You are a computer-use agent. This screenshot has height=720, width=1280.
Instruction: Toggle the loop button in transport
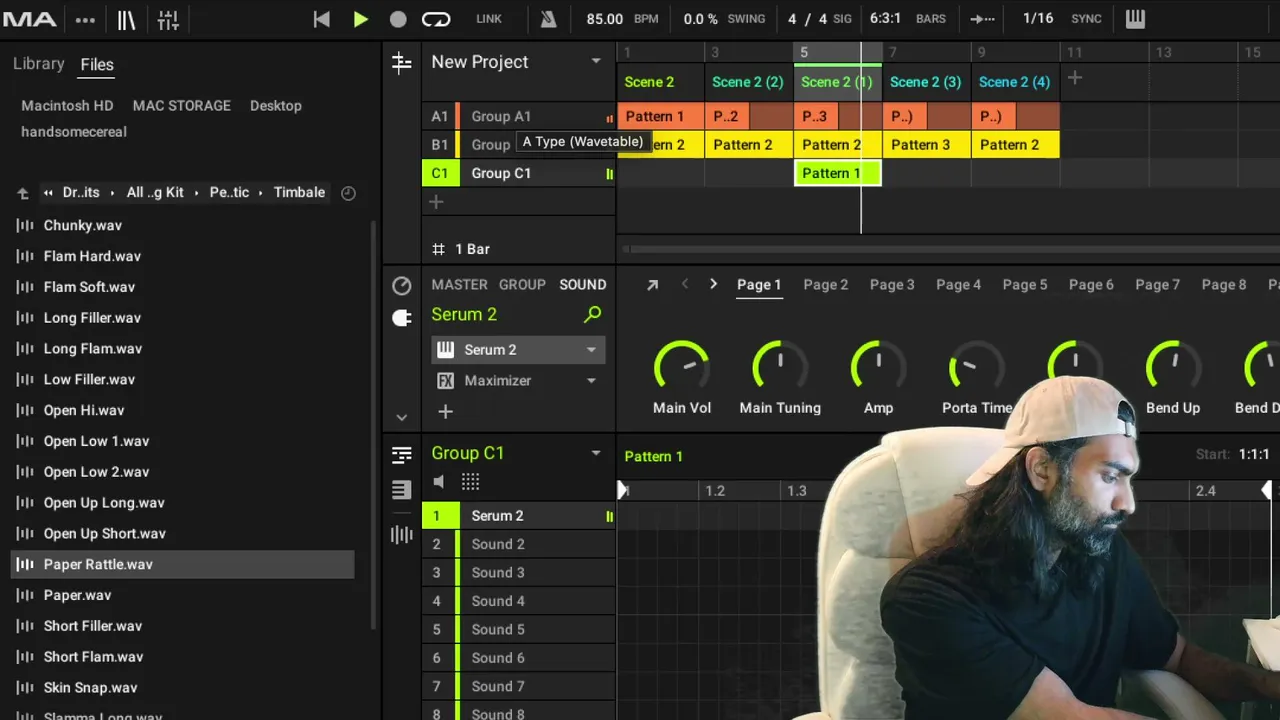(x=436, y=19)
